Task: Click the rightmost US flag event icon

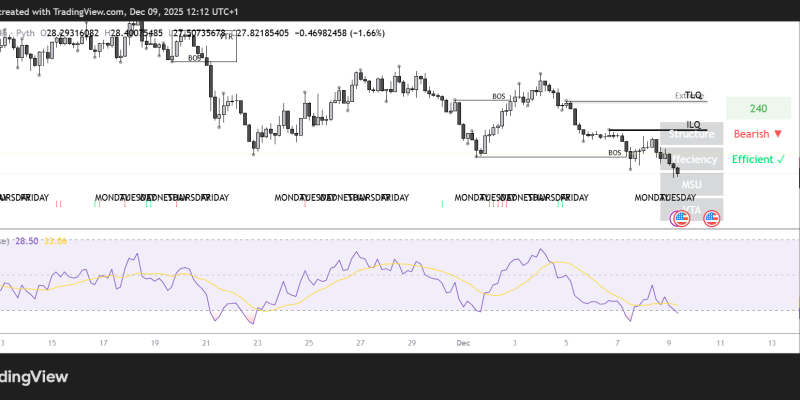Action: point(712,217)
